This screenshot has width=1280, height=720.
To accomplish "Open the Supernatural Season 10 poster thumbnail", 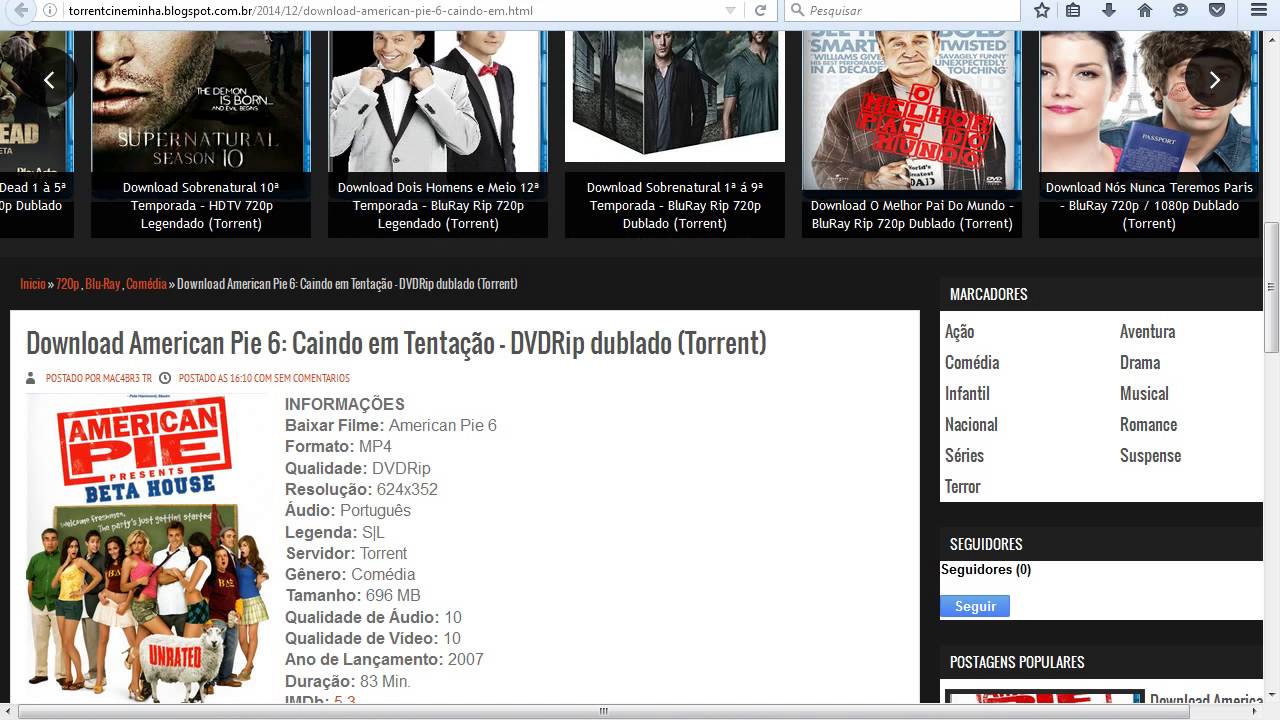I will (x=201, y=101).
